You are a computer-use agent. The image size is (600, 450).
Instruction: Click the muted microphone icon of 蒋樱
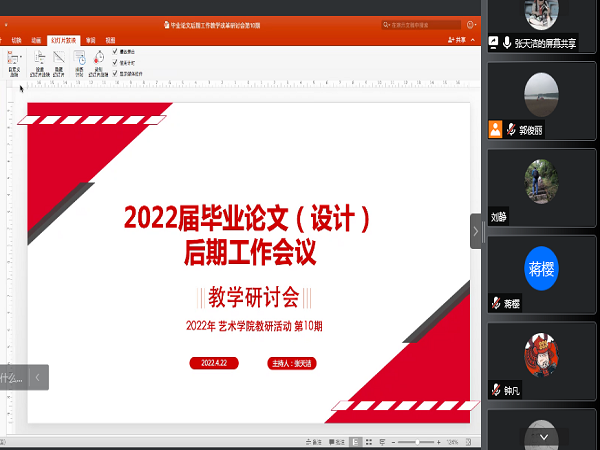pyautogui.click(x=496, y=303)
